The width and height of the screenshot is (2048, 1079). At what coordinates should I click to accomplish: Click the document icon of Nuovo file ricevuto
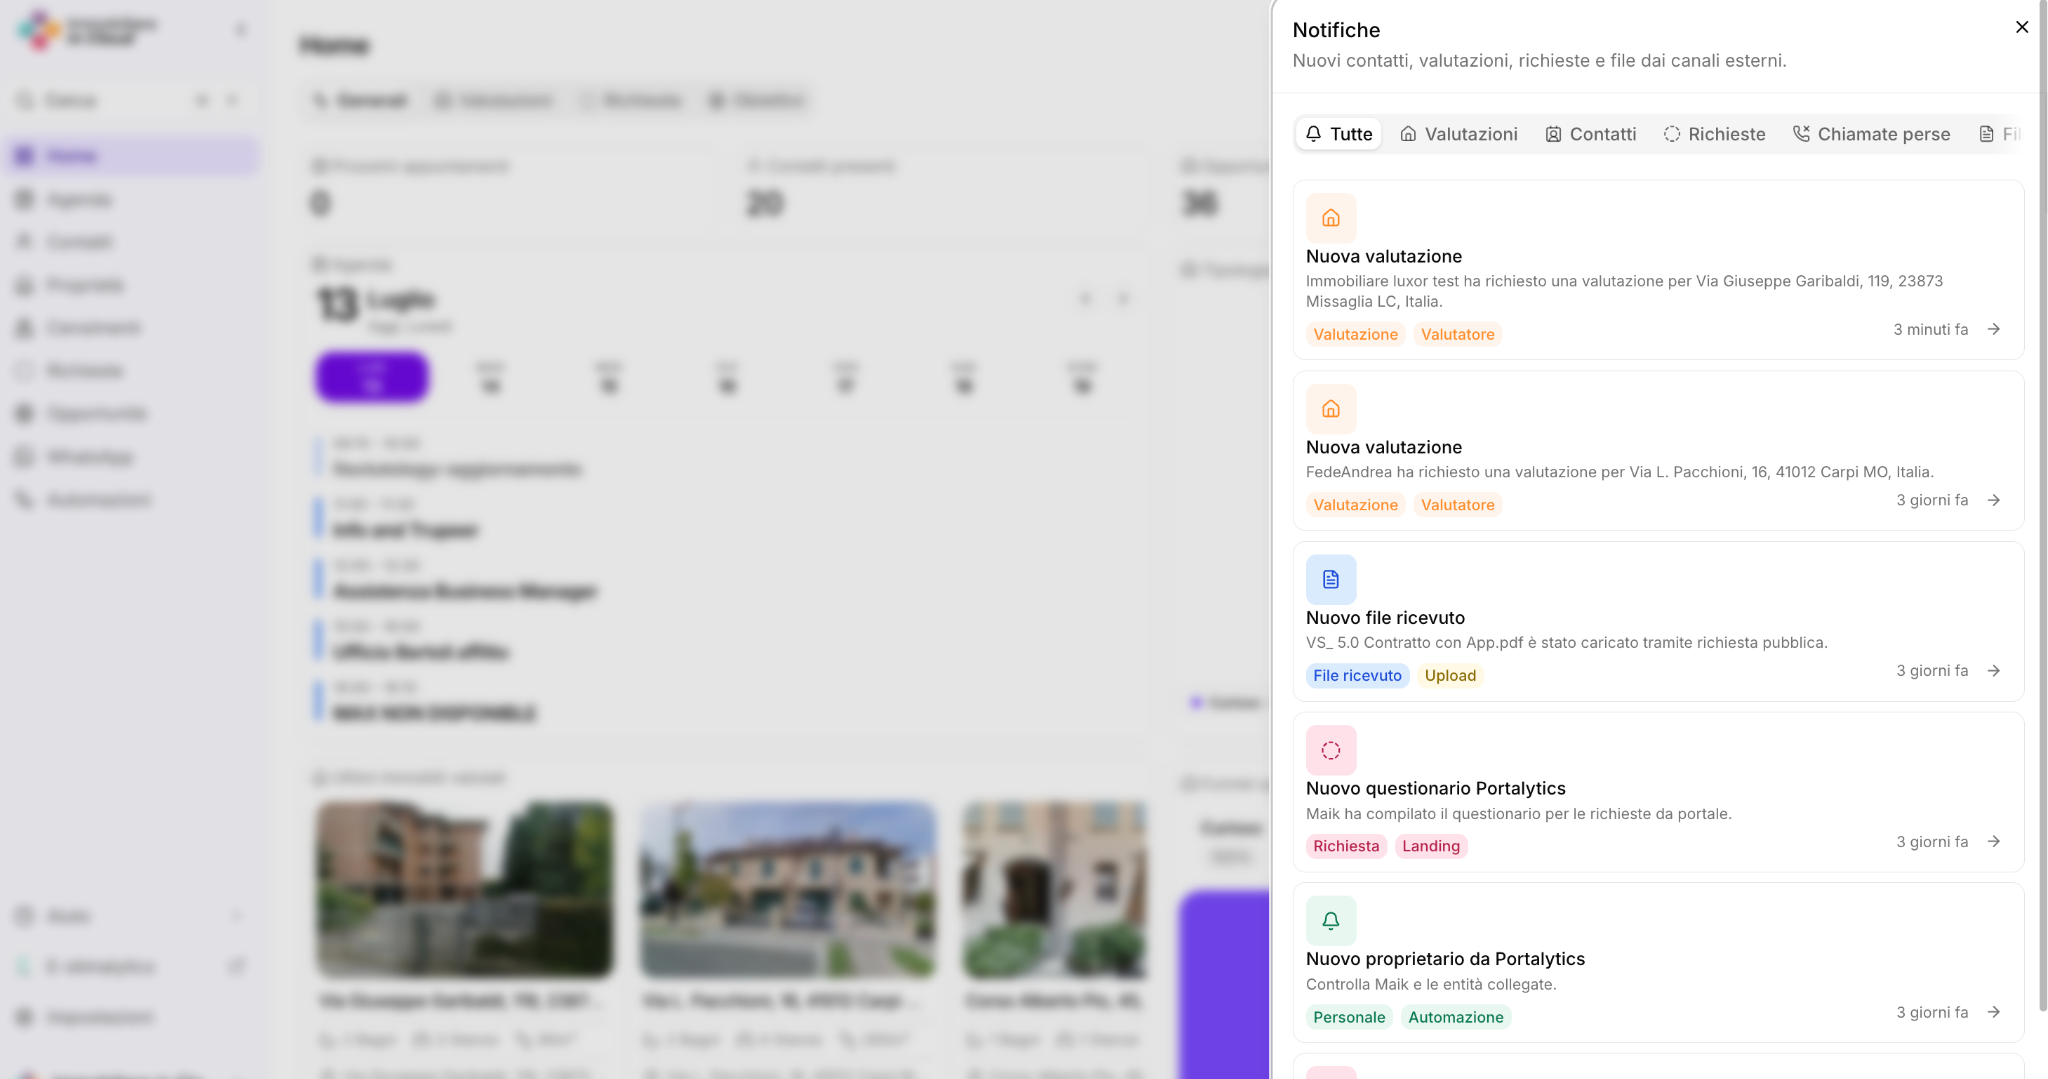tap(1331, 579)
